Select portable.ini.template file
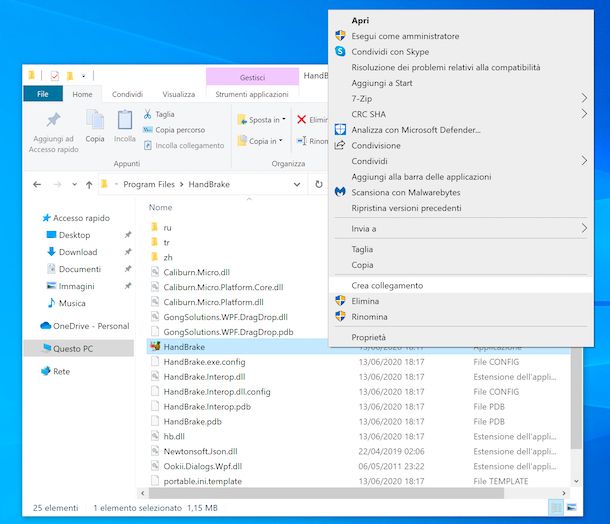The image size is (610, 524). click(196, 482)
